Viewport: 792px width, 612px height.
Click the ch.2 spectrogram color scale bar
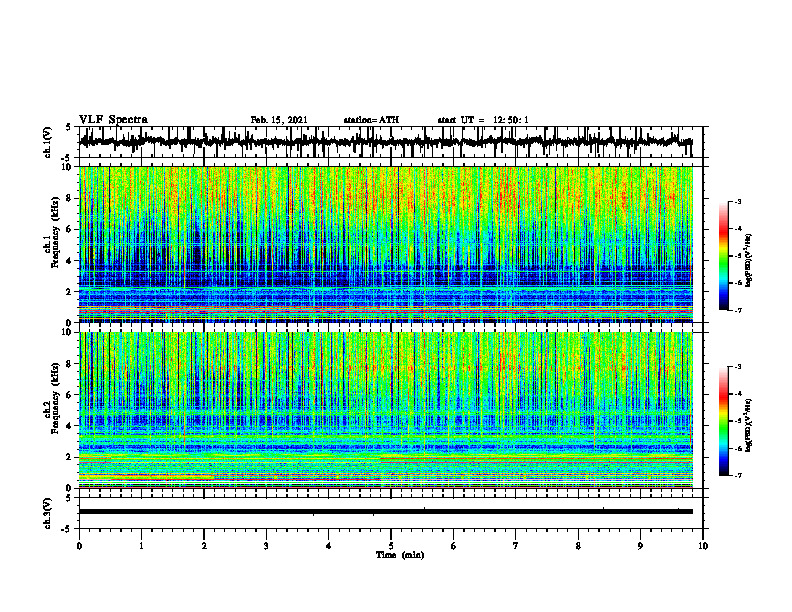point(723,421)
